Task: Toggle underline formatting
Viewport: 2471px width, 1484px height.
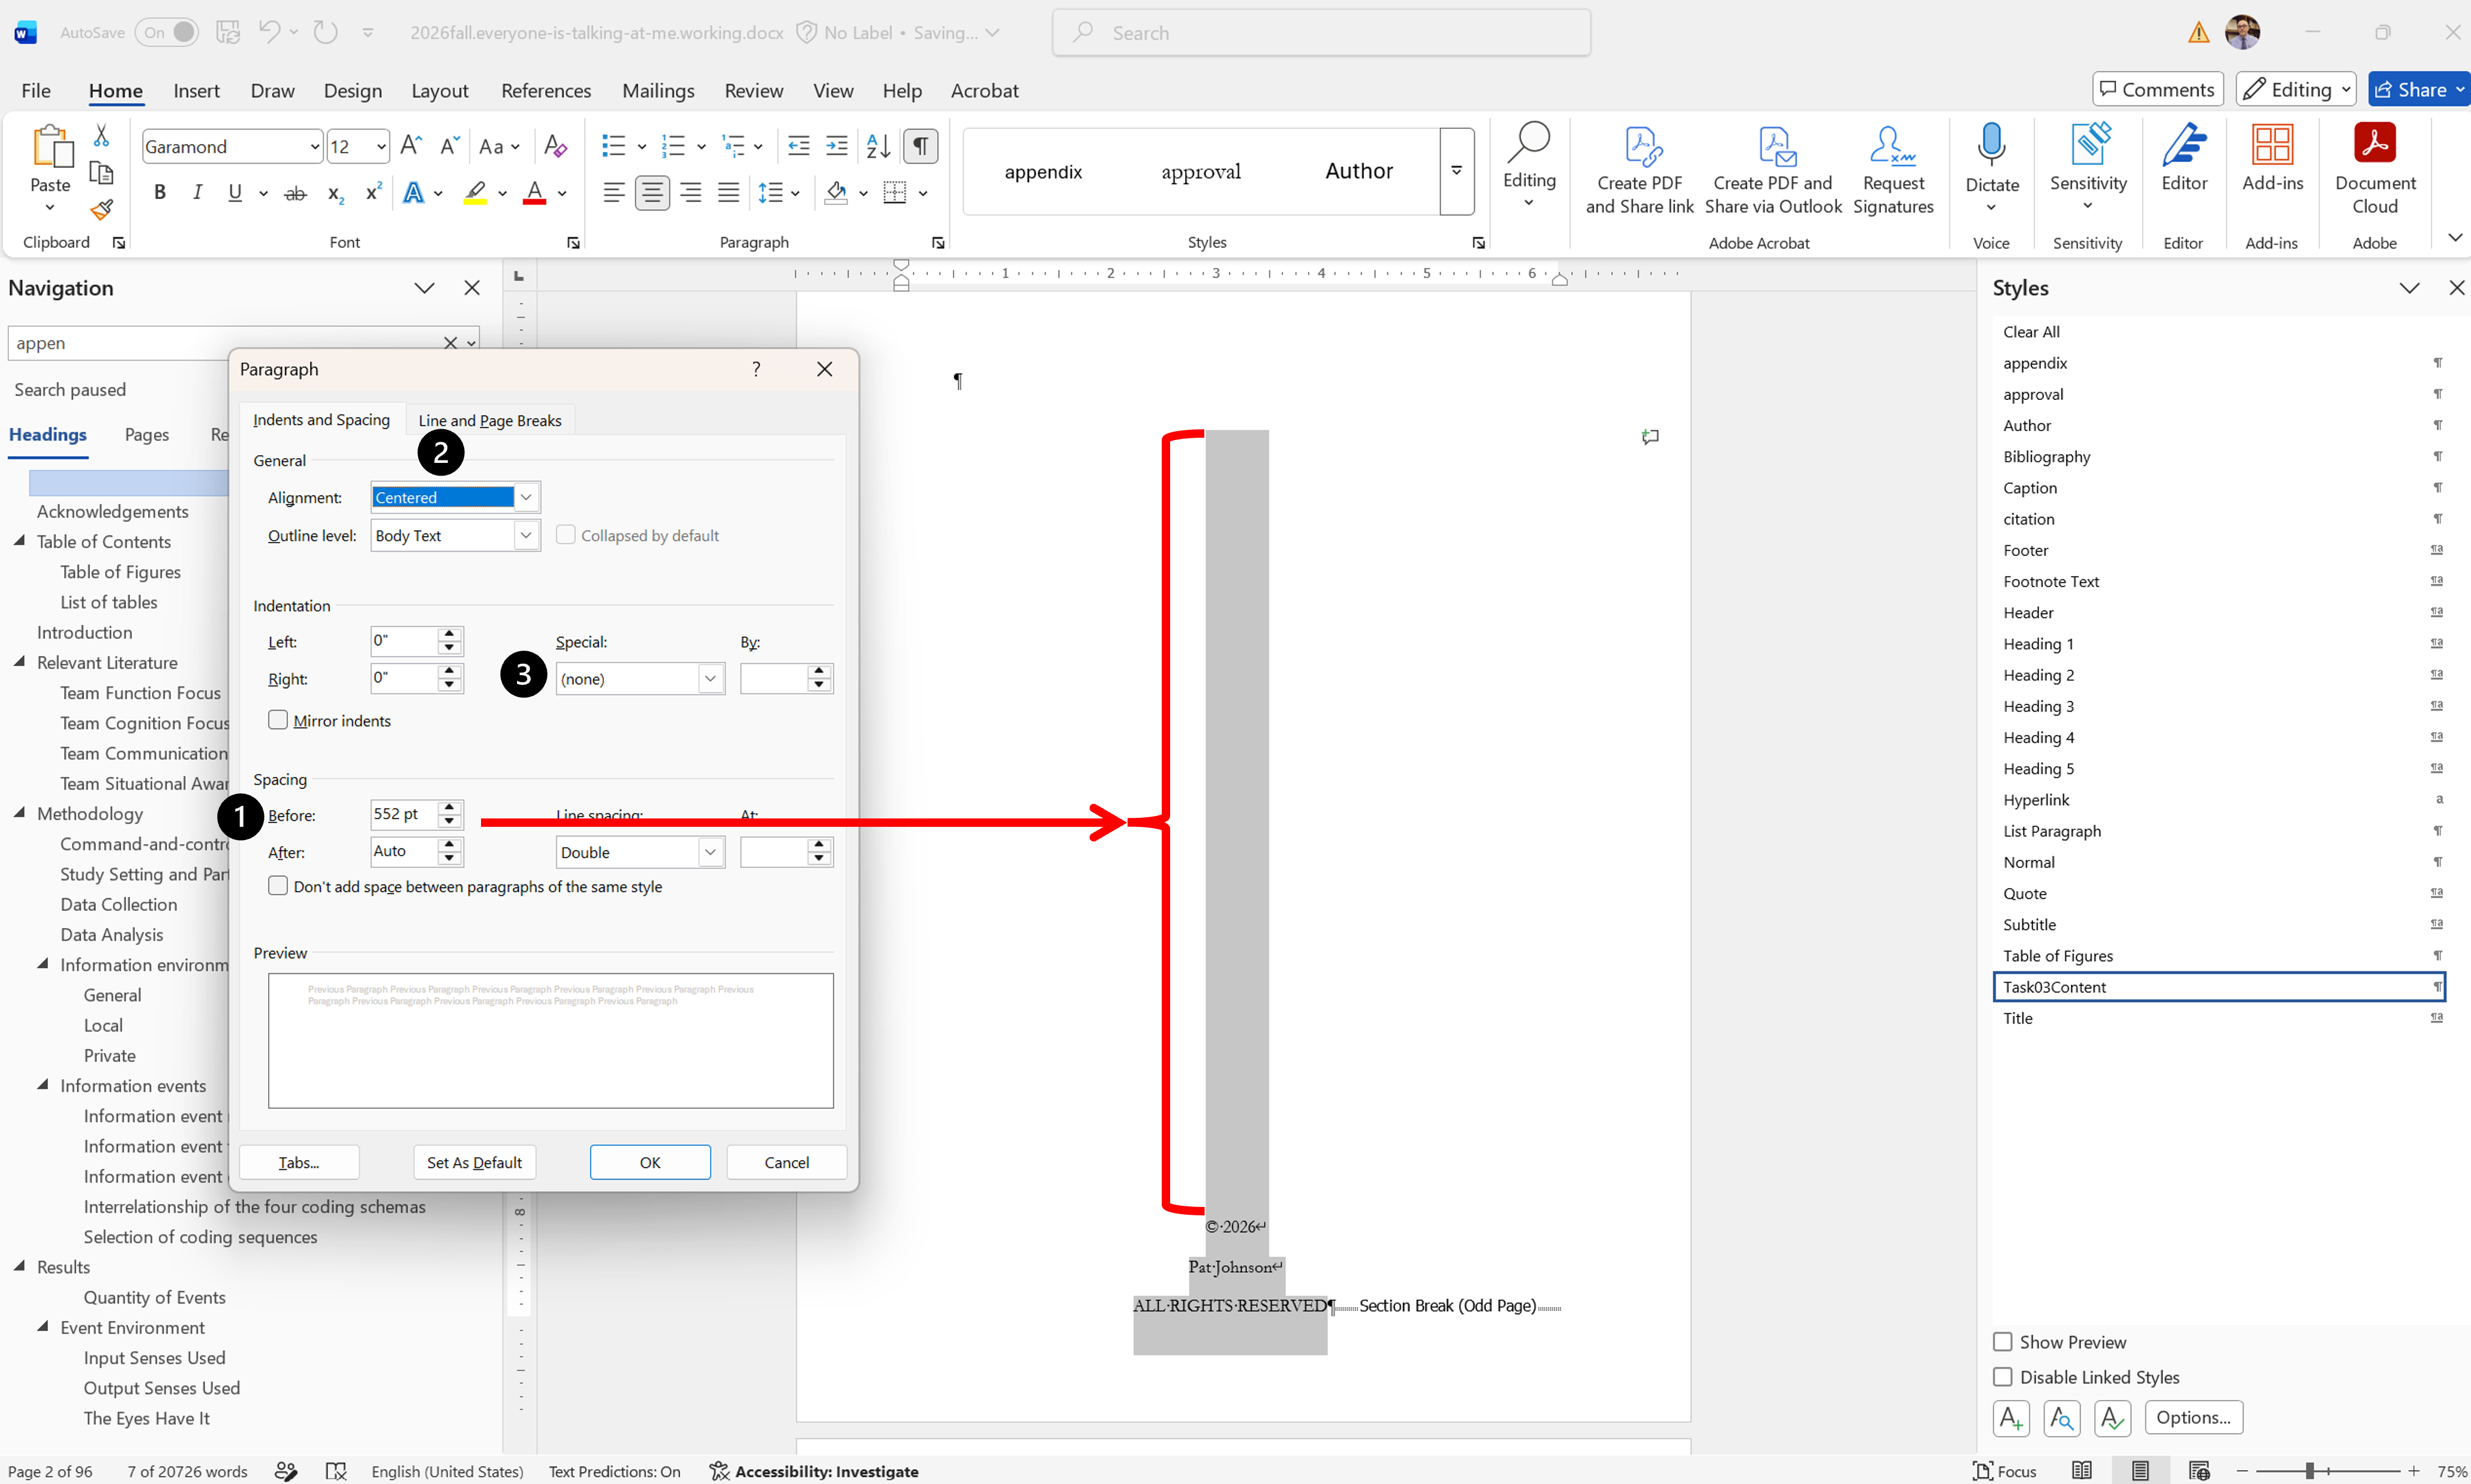Action: pyautogui.click(x=235, y=193)
